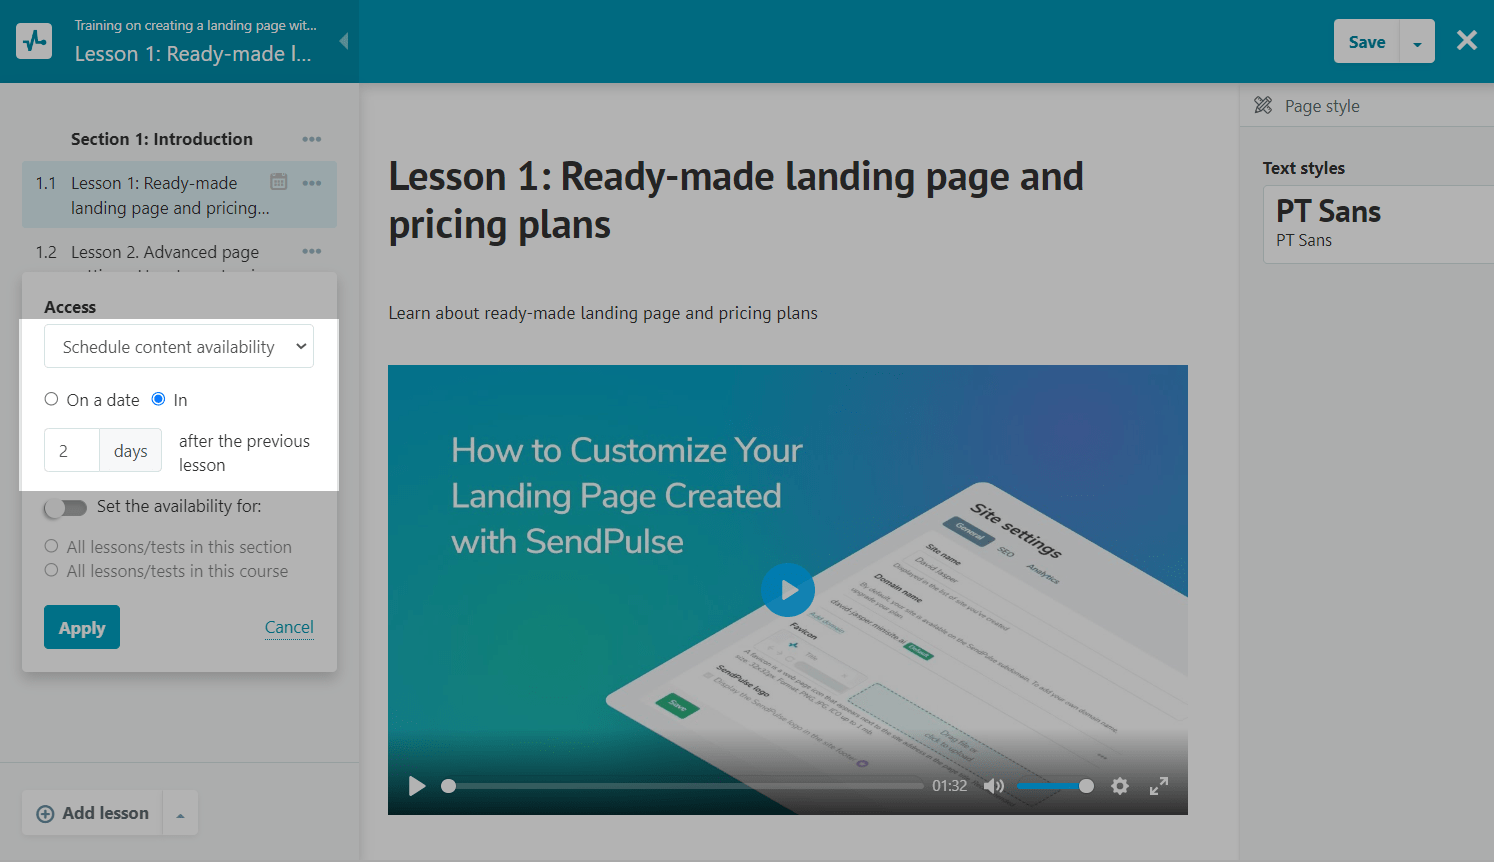The height and width of the screenshot is (862, 1494).
Task: Close the lesson editor with the X
Action: [x=1467, y=40]
